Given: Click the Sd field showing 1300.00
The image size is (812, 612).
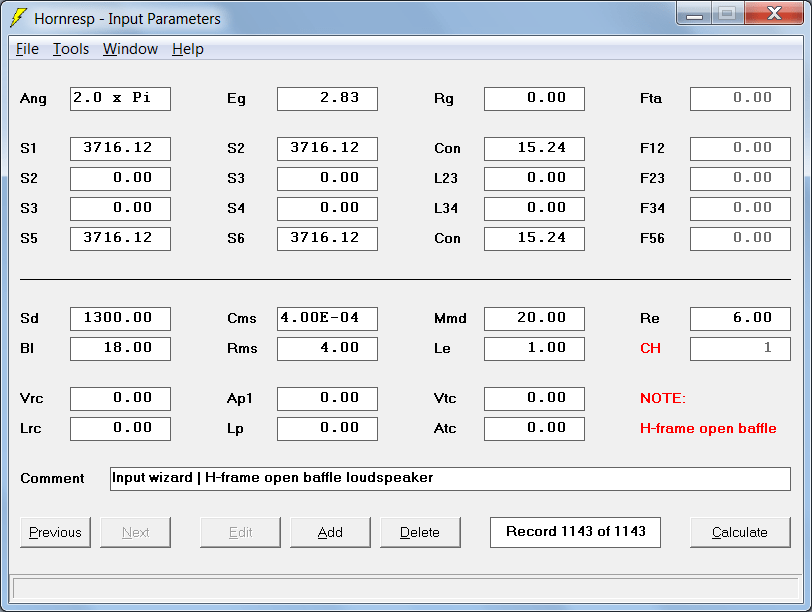Looking at the screenshot, I should tap(120, 318).
